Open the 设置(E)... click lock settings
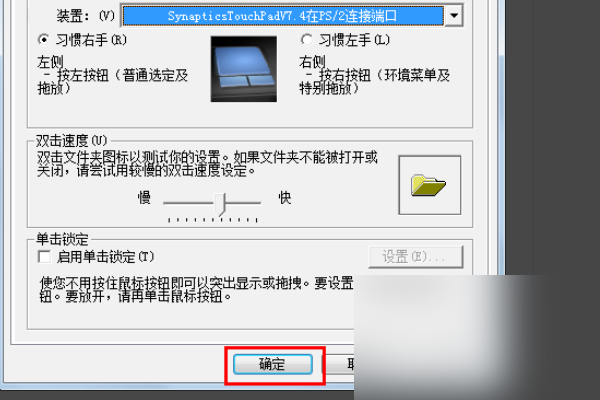Screen dimensions: 600x400 point(416,256)
